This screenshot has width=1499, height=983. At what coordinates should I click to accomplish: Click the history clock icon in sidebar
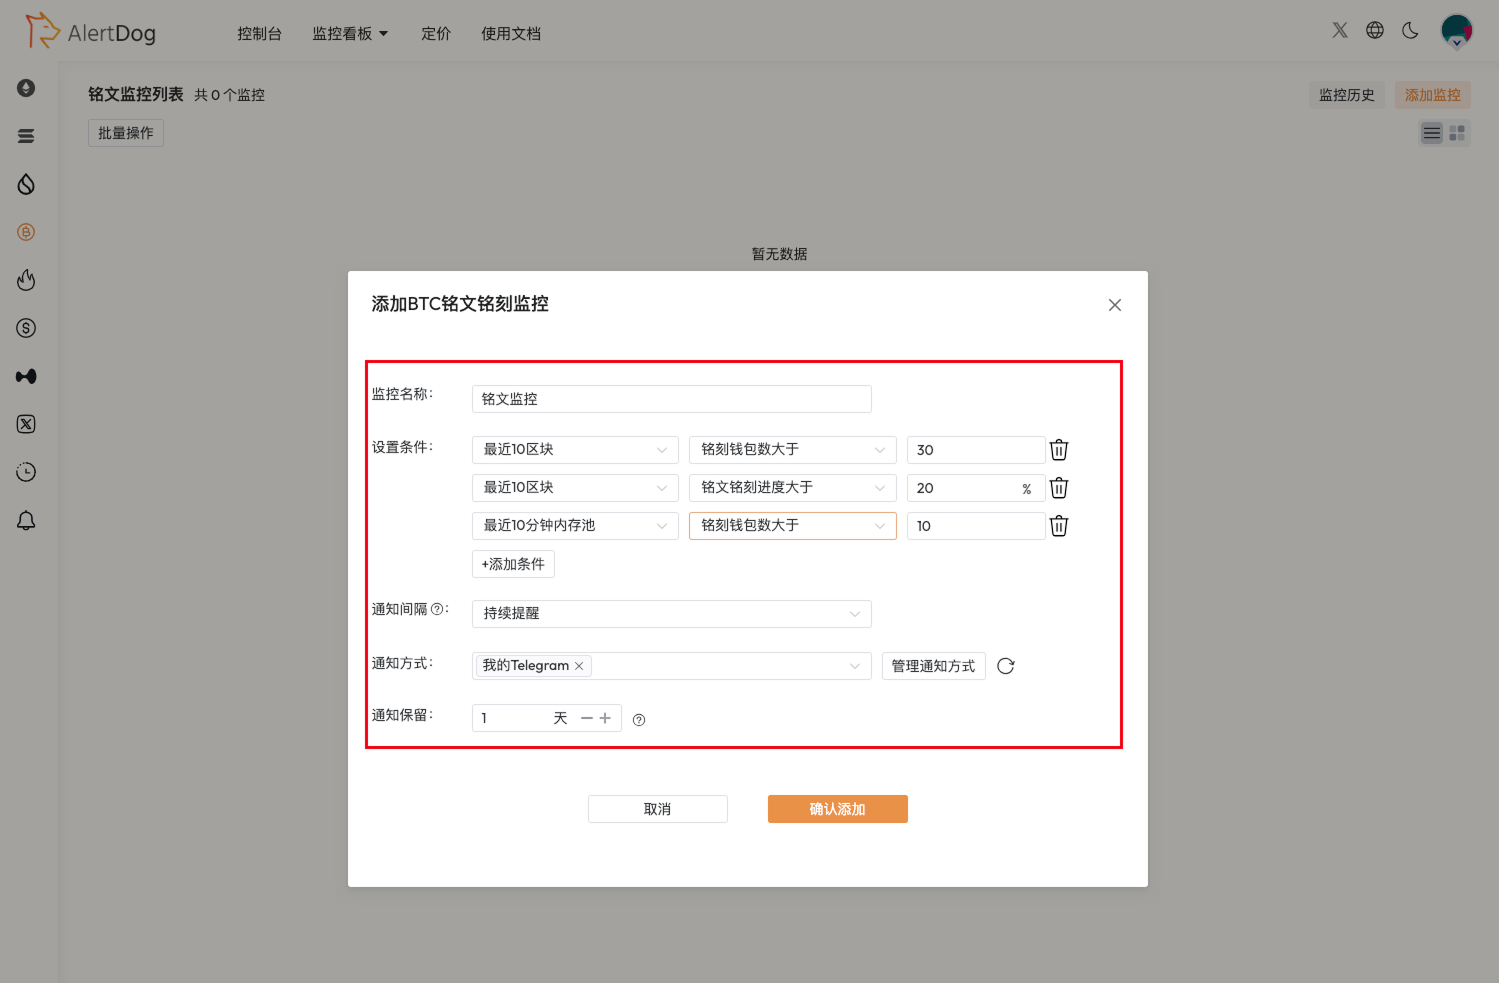tap(26, 471)
